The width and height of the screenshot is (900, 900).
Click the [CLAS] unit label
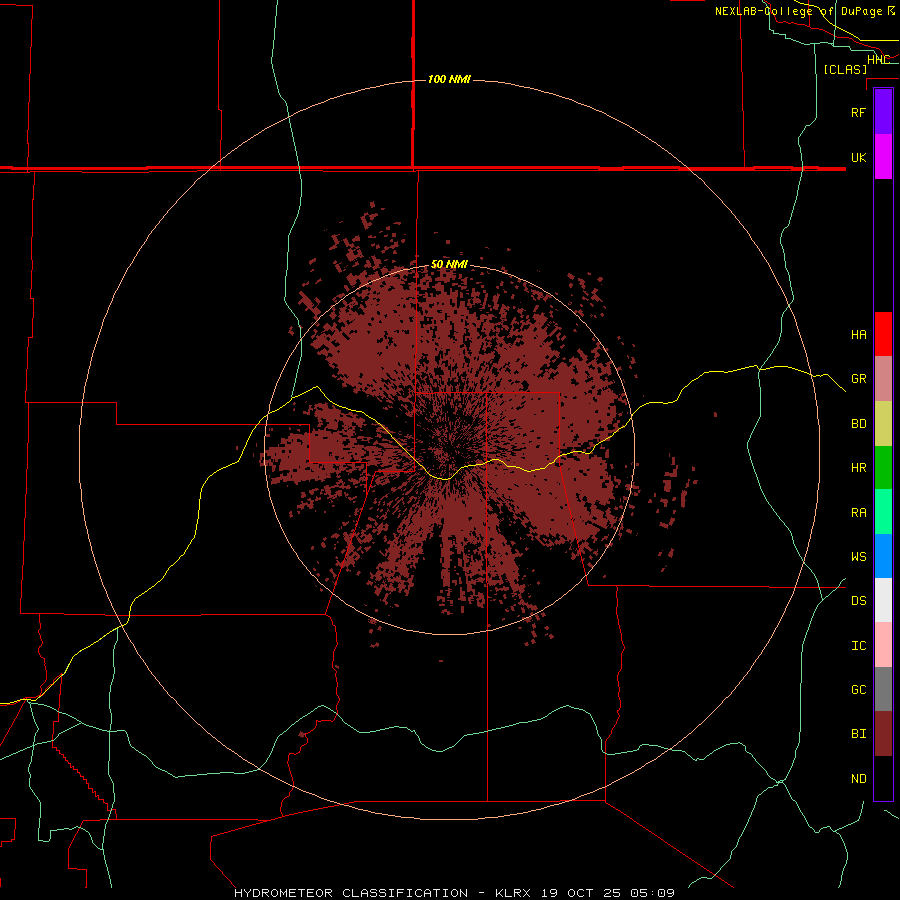coord(845,69)
